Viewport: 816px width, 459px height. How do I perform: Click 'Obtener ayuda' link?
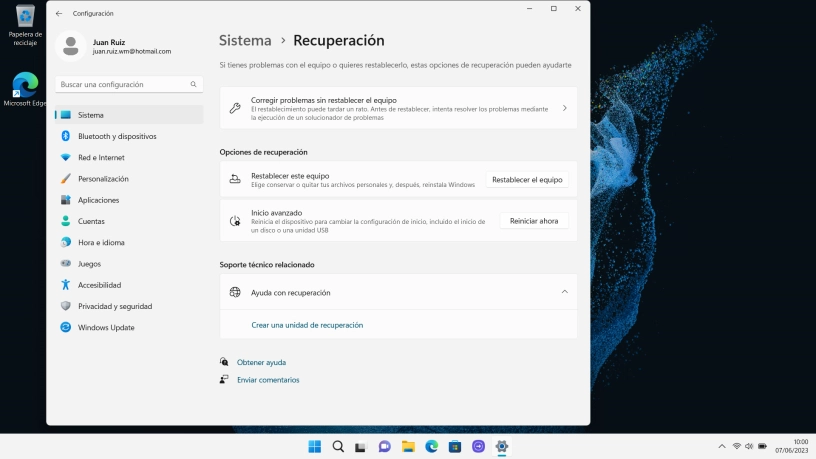click(x=261, y=362)
